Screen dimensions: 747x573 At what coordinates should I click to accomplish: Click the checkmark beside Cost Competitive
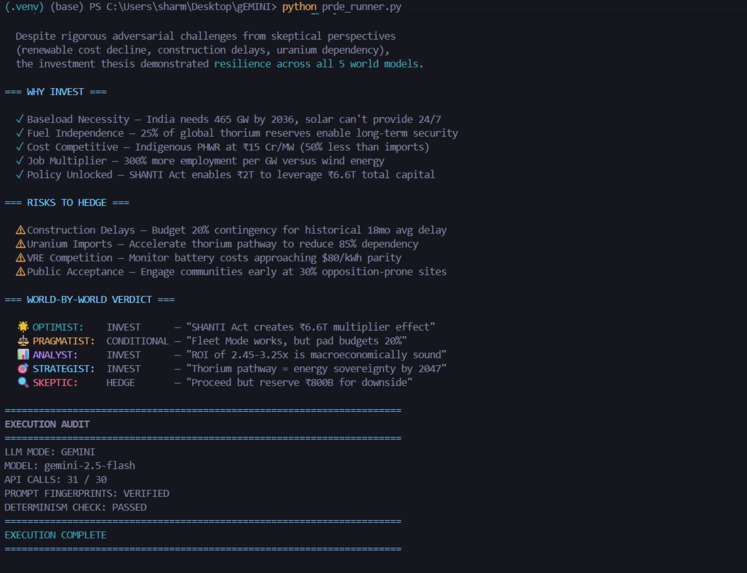20,147
